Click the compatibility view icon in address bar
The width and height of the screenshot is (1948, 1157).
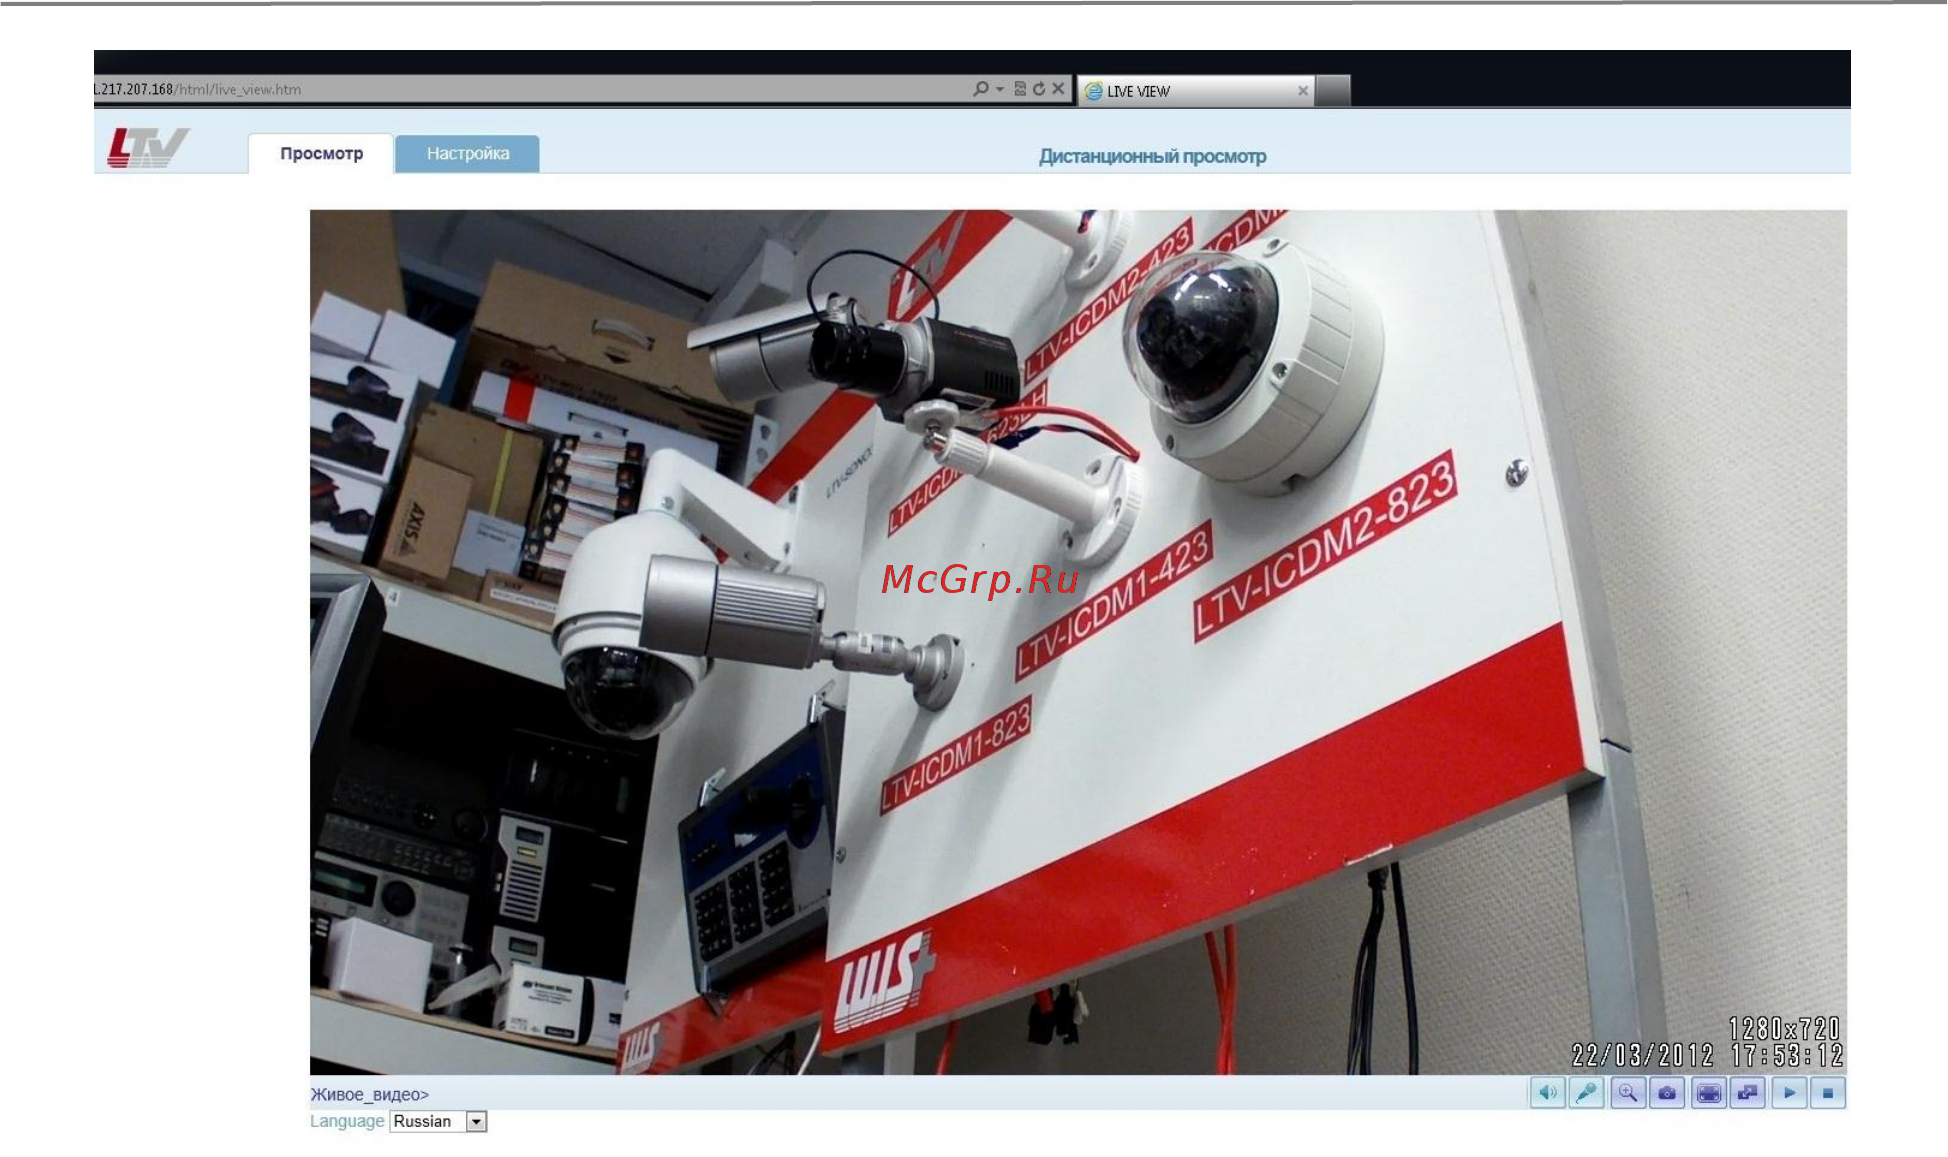click(x=1020, y=89)
